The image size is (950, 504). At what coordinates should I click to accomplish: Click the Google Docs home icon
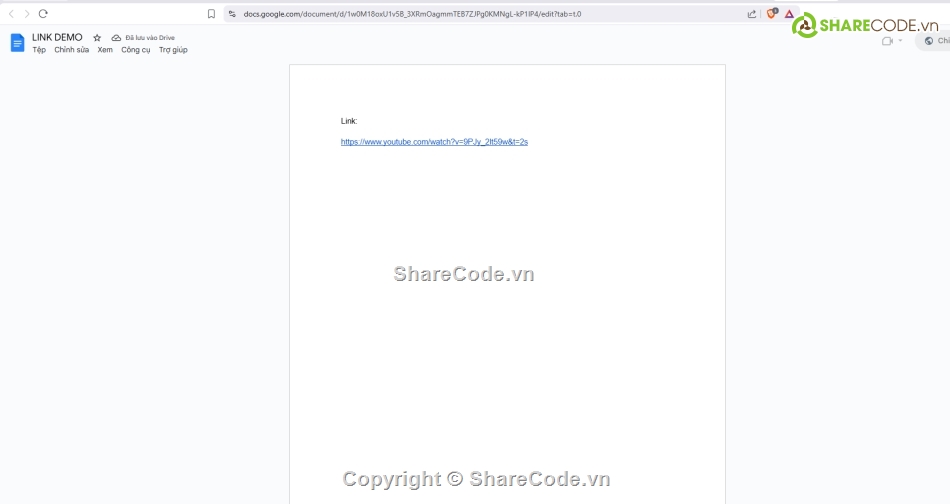17,43
